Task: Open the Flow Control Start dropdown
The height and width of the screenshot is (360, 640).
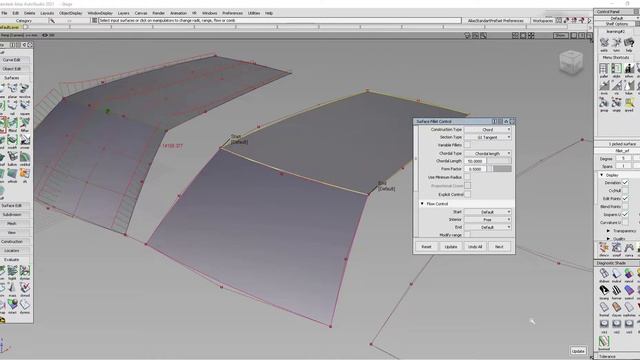Action: (487, 212)
